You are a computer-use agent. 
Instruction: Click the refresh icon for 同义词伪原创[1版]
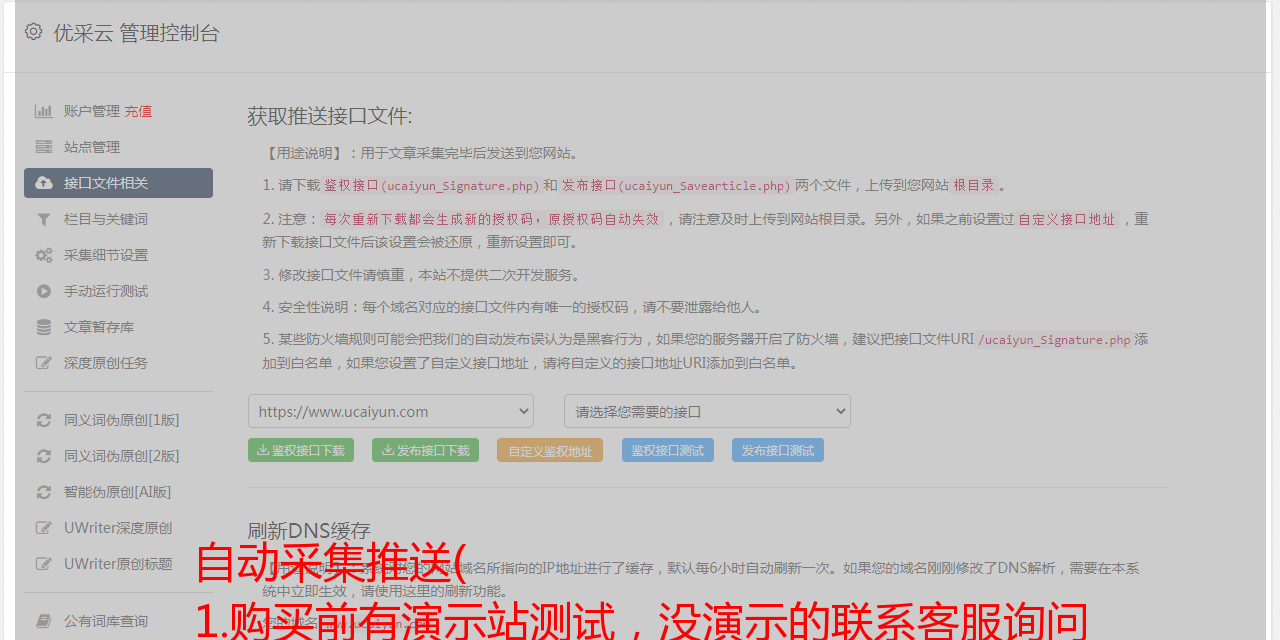click(44, 420)
